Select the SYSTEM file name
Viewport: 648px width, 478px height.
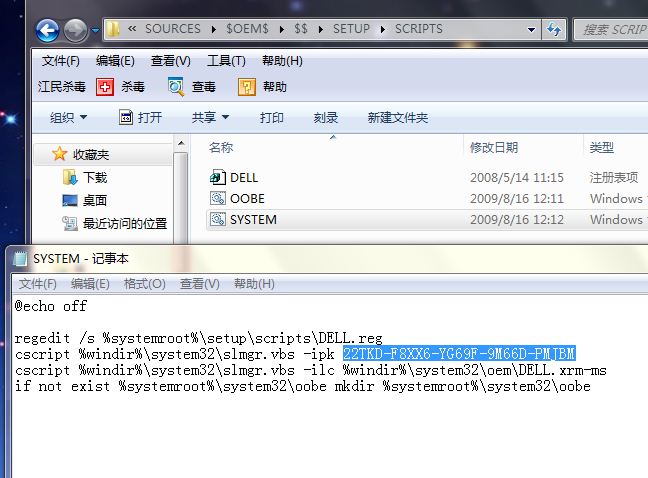pos(253,220)
